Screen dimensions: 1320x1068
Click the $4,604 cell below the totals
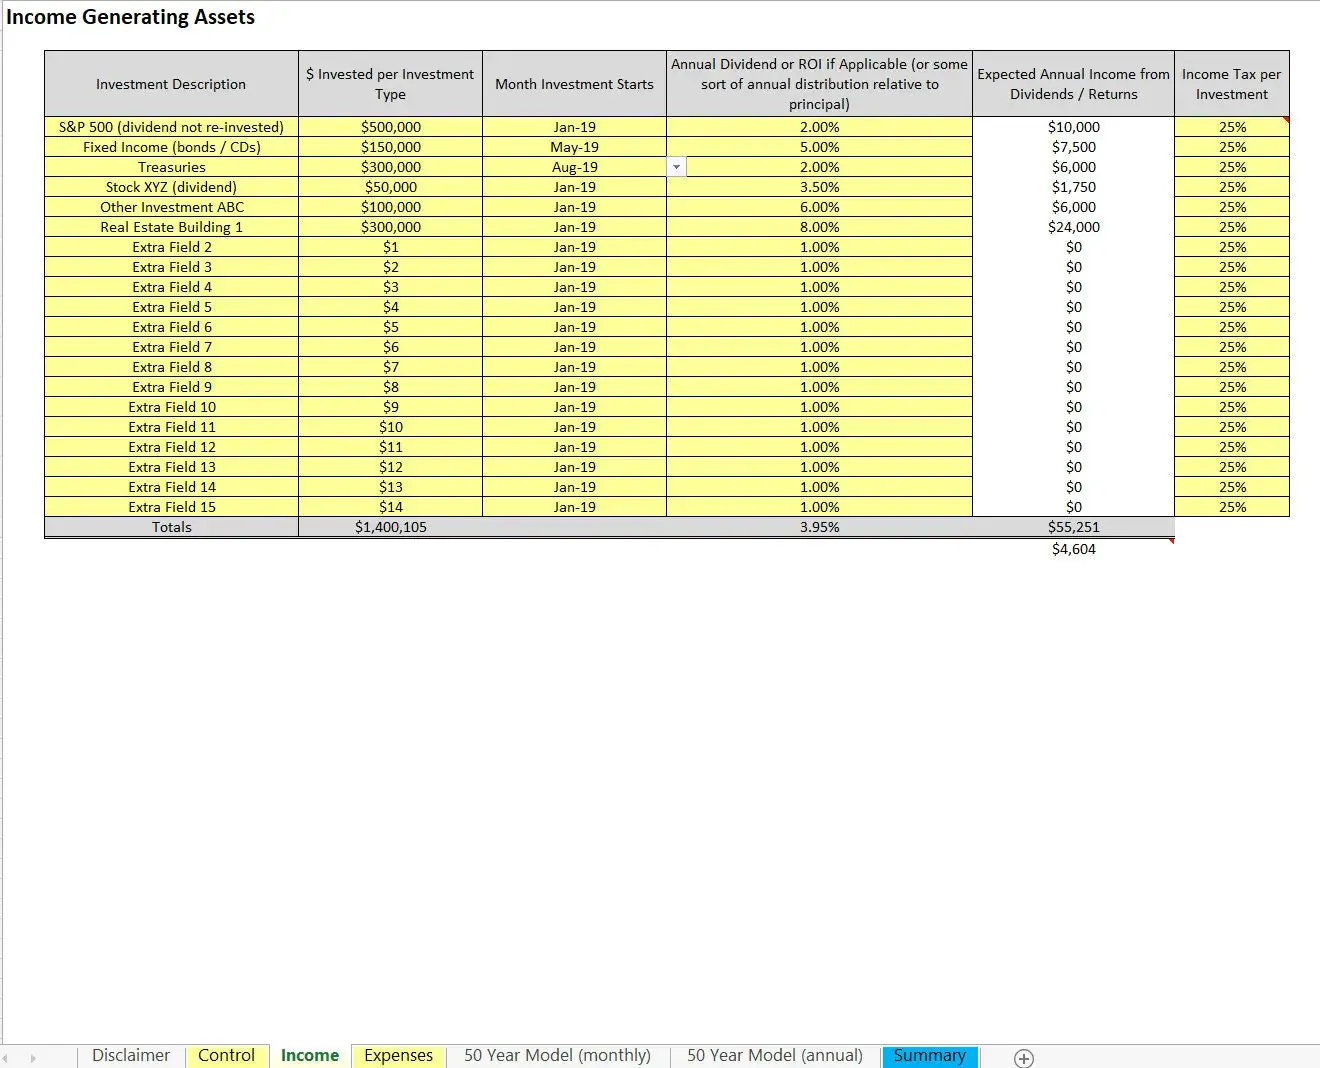(1073, 549)
